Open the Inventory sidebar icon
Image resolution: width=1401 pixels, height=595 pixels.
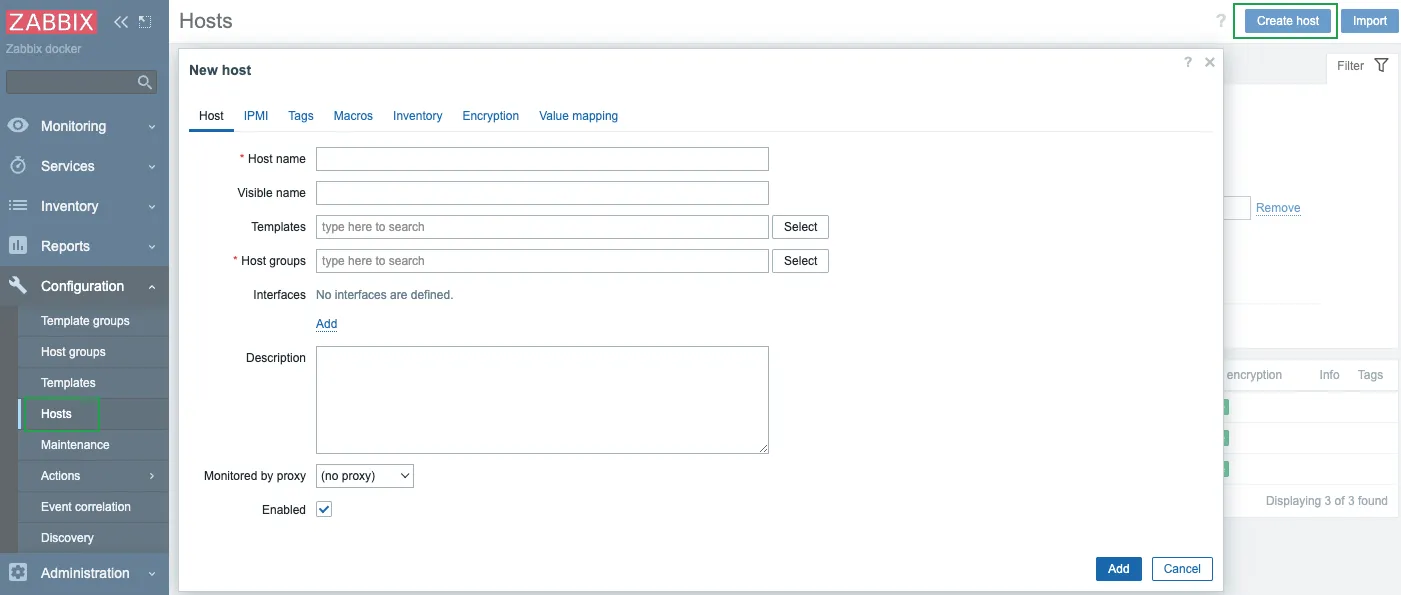coord(18,206)
